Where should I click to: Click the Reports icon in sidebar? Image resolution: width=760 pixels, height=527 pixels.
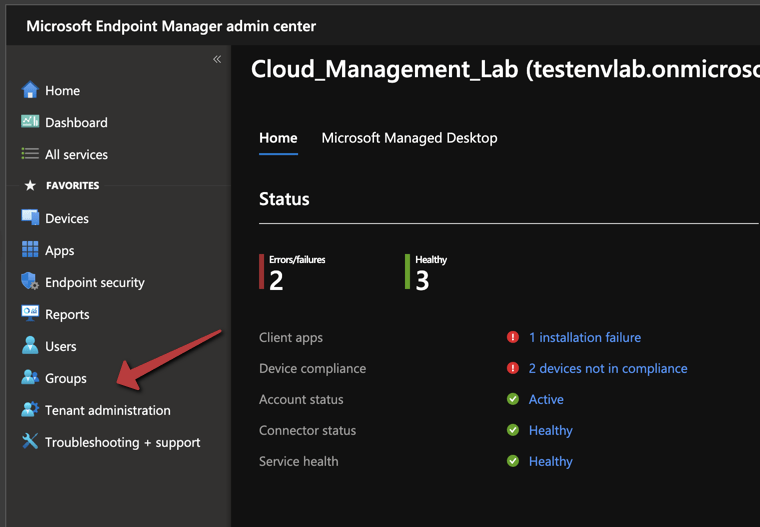pyautogui.click(x=30, y=314)
